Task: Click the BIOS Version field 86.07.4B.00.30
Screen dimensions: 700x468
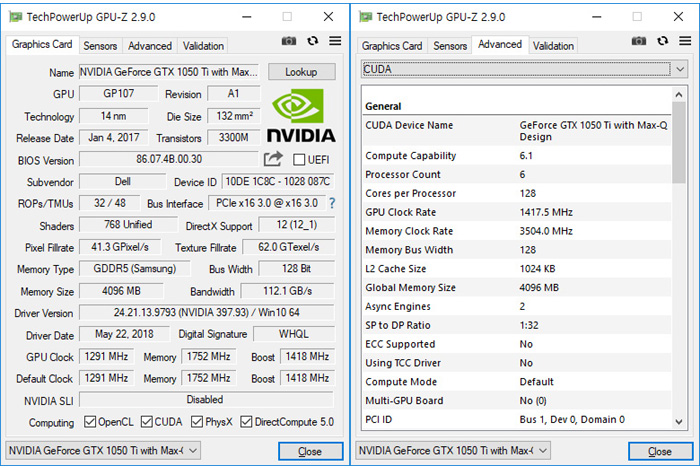Action: pyautogui.click(x=169, y=159)
